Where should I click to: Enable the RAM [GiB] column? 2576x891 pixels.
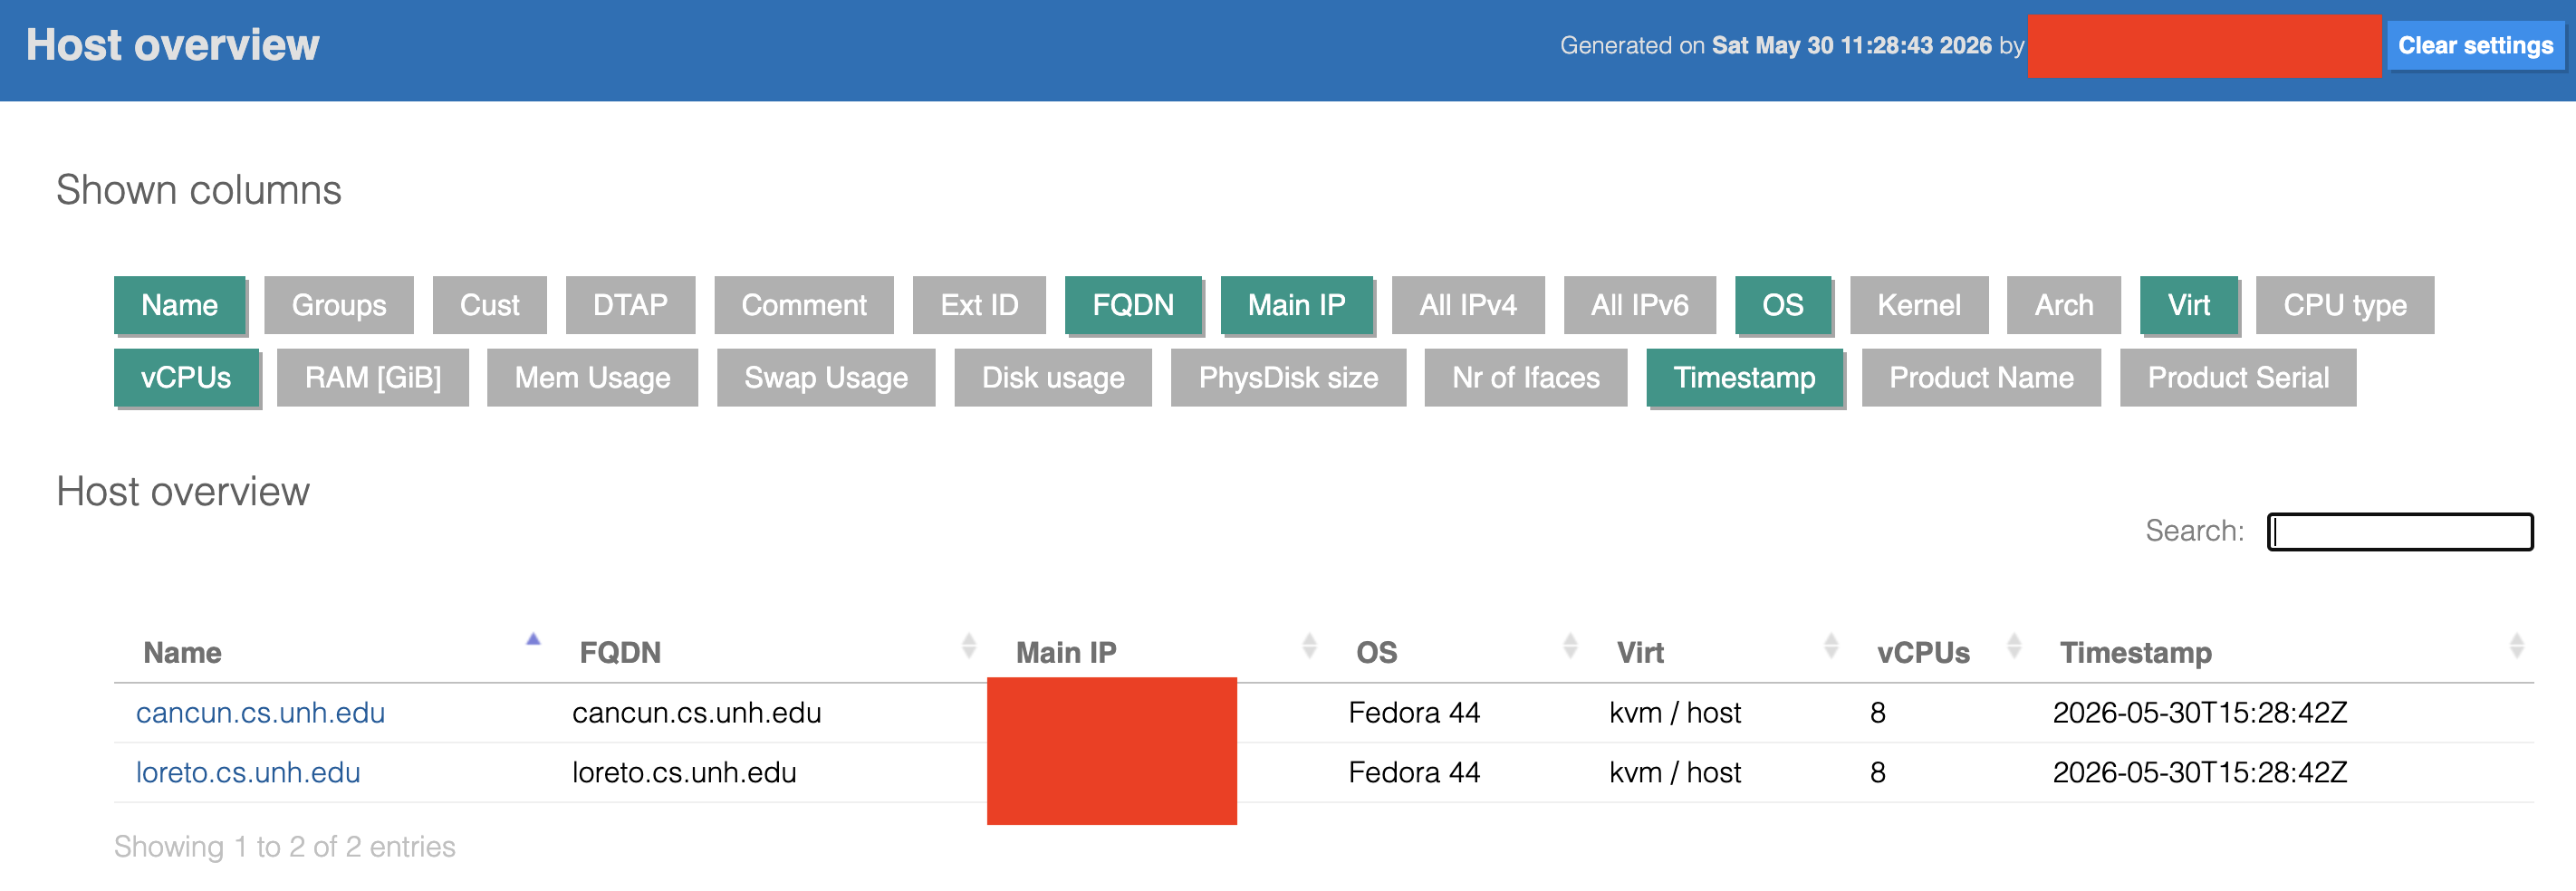[x=373, y=378]
